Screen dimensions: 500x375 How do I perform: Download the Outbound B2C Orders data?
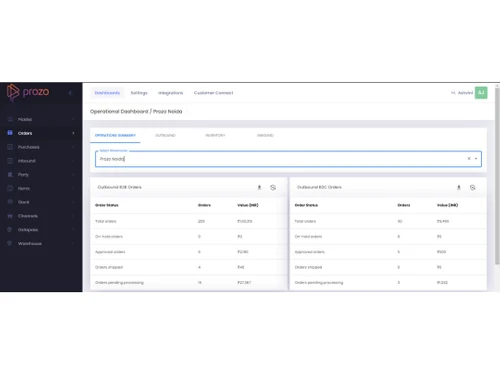click(459, 187)
